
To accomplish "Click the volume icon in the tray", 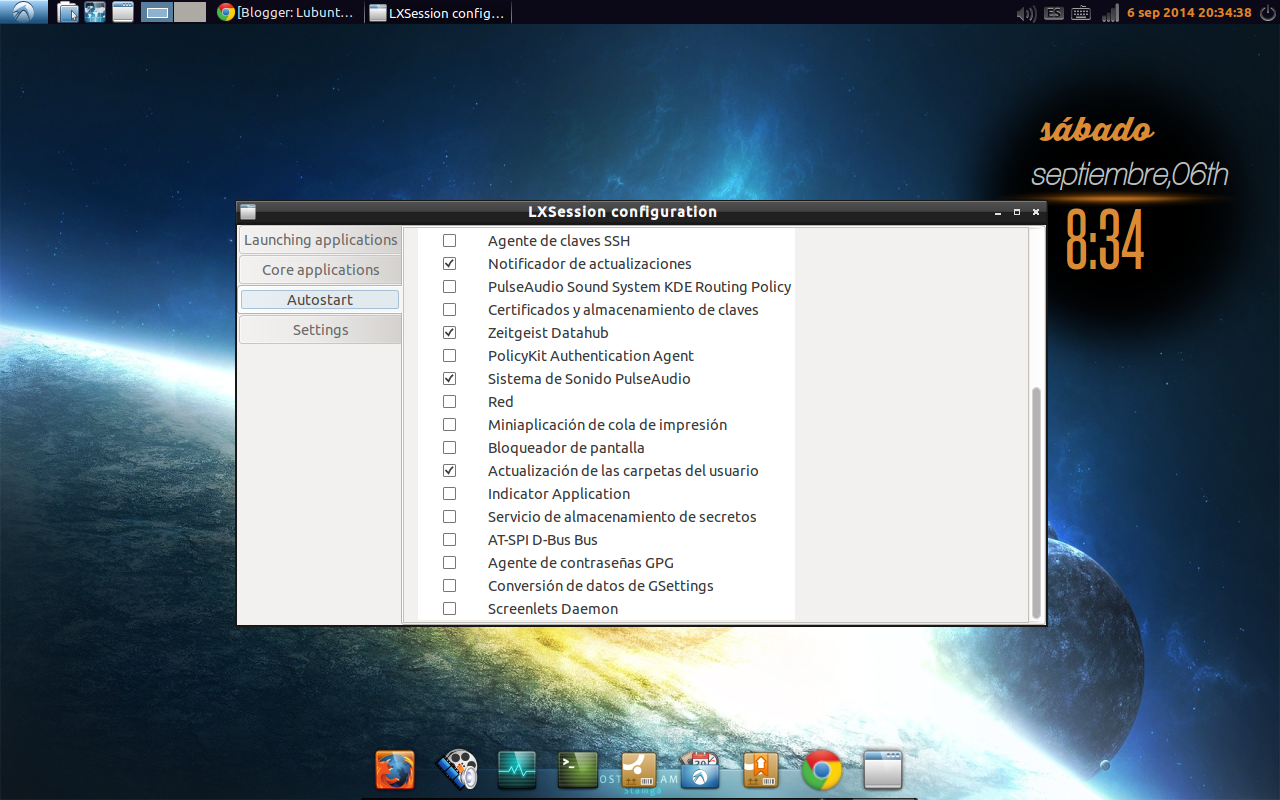I will click(x=1024, y=13).
